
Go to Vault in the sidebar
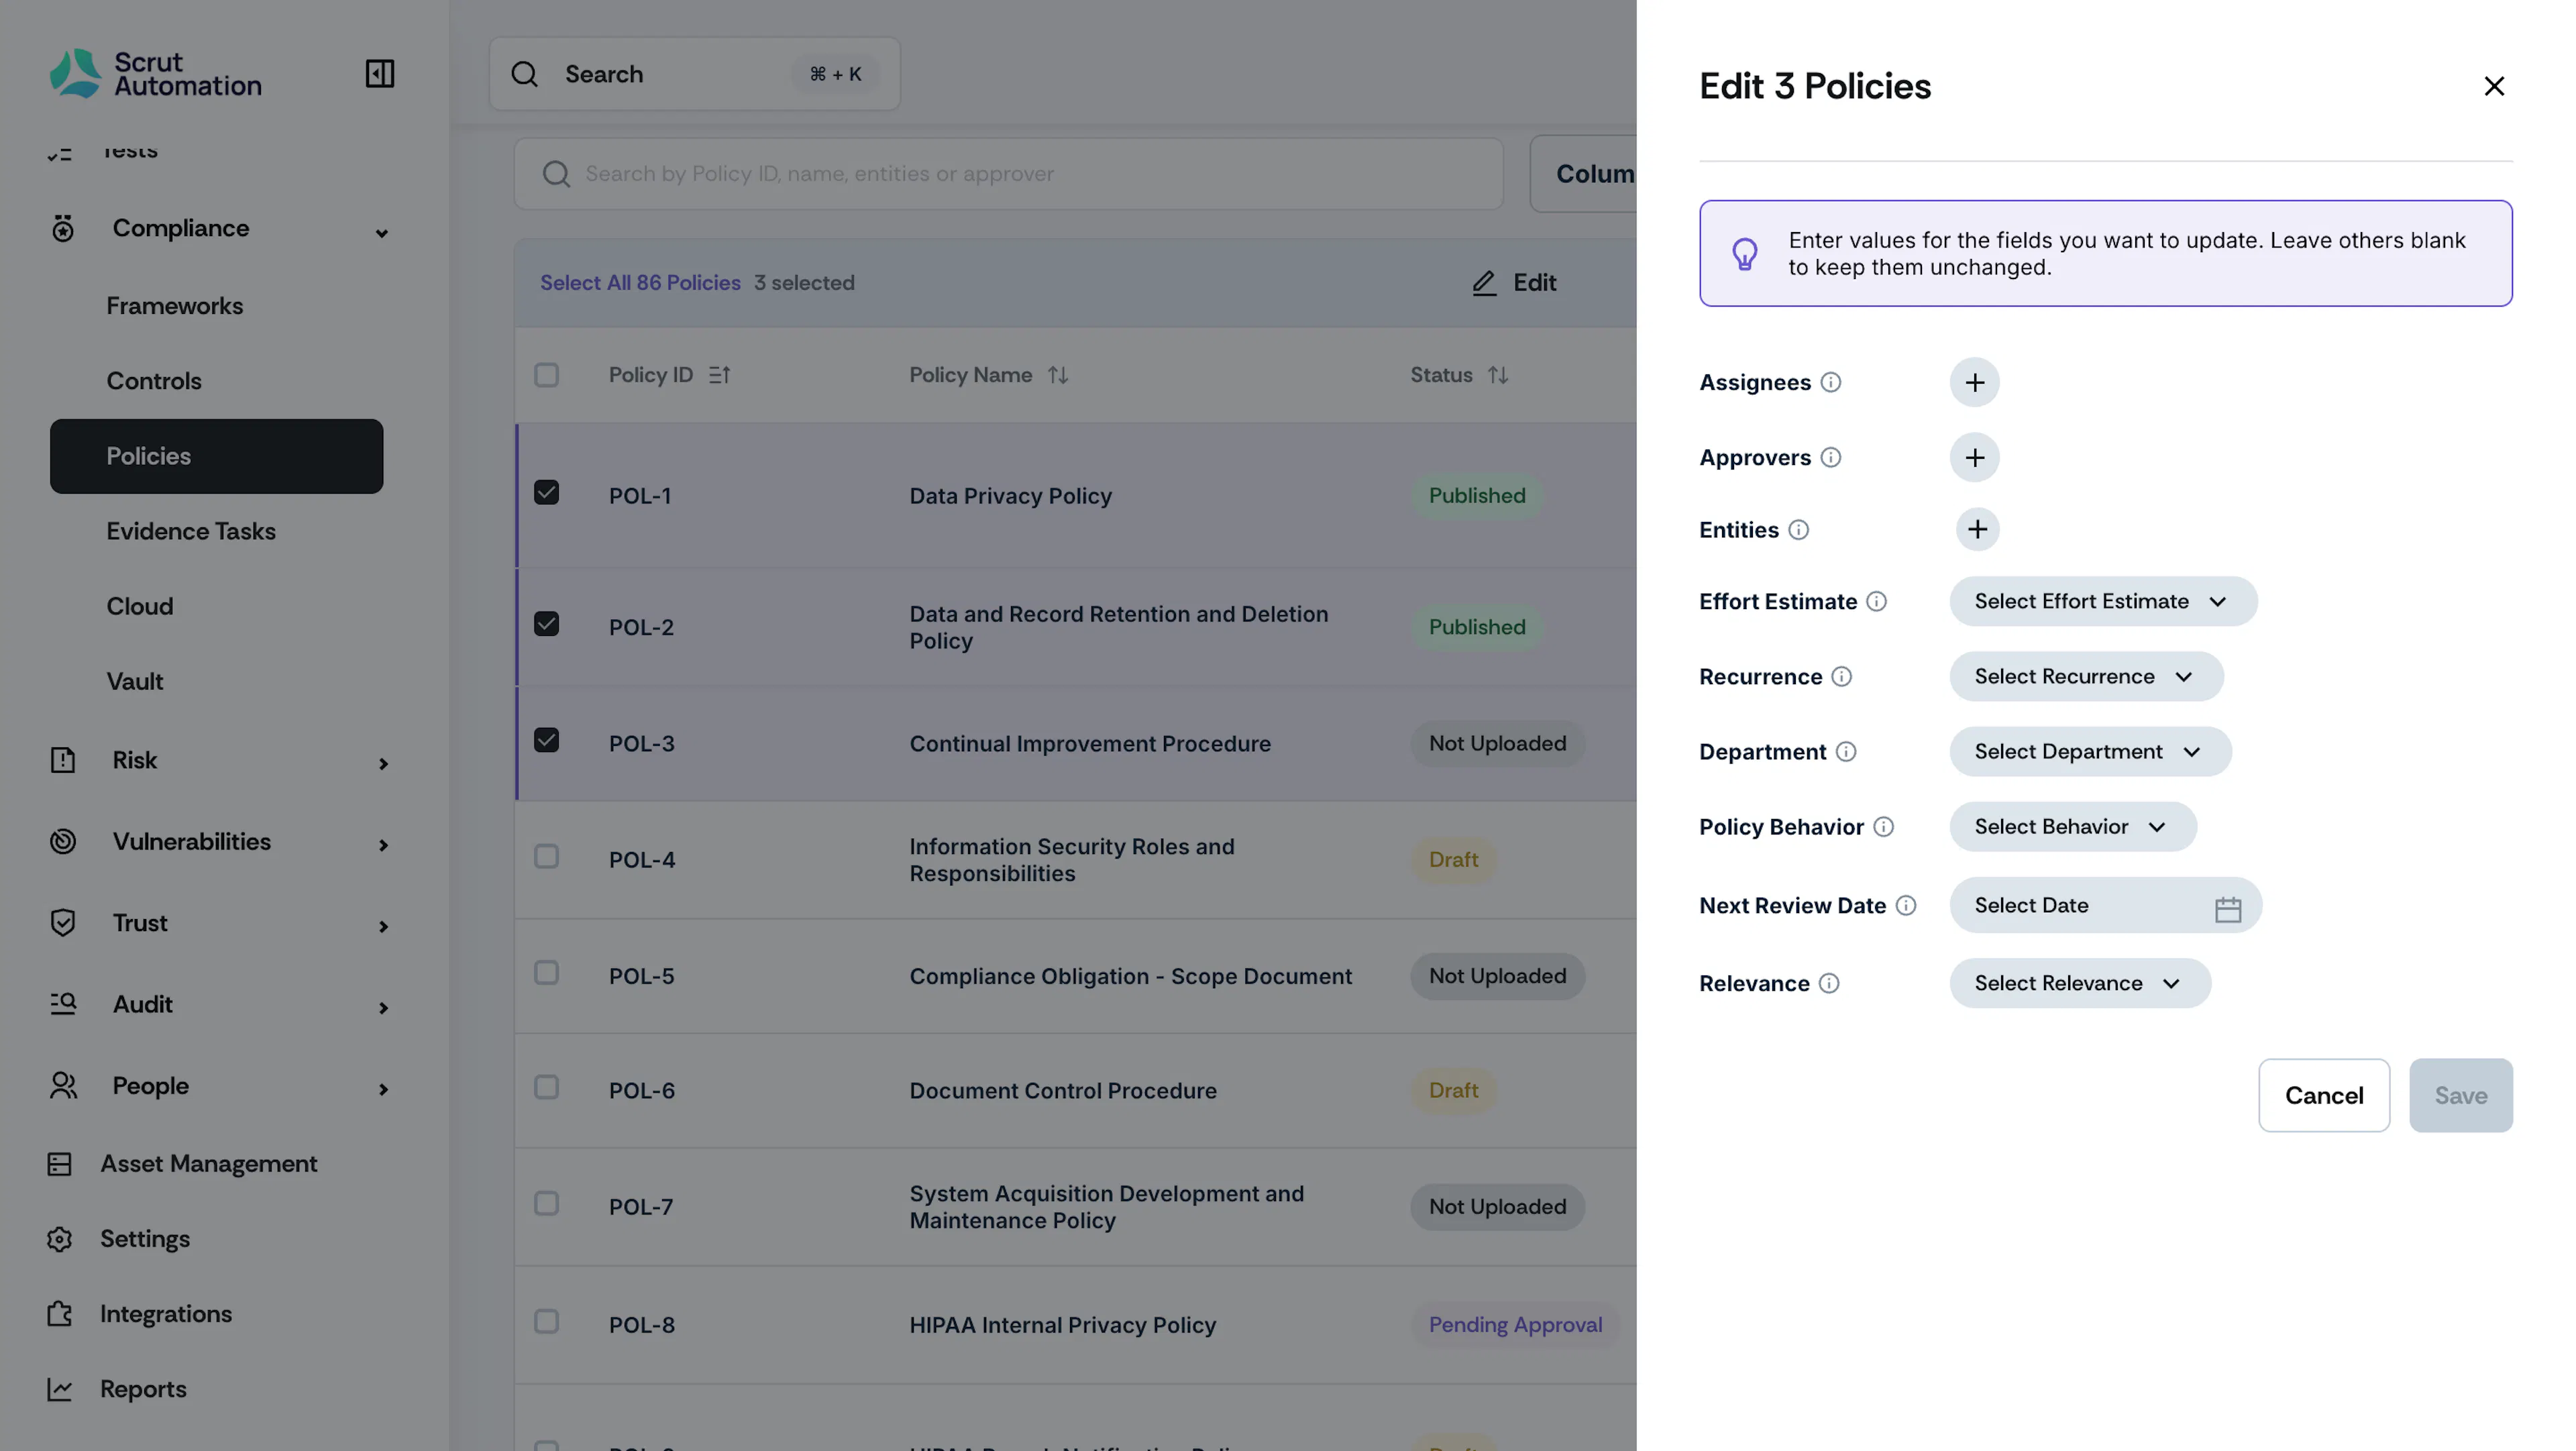(135, 682)
